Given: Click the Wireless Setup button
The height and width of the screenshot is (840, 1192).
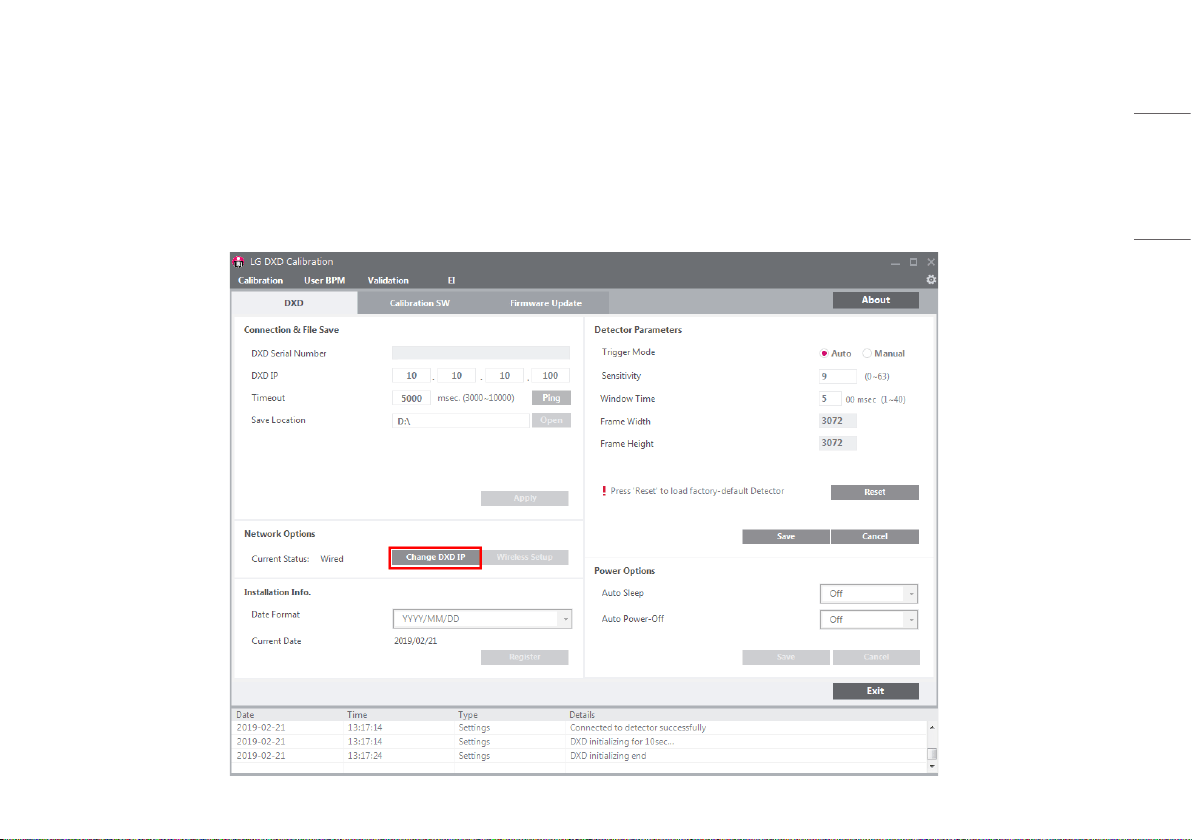Looking at the screenshot, I should pos(525,557).
